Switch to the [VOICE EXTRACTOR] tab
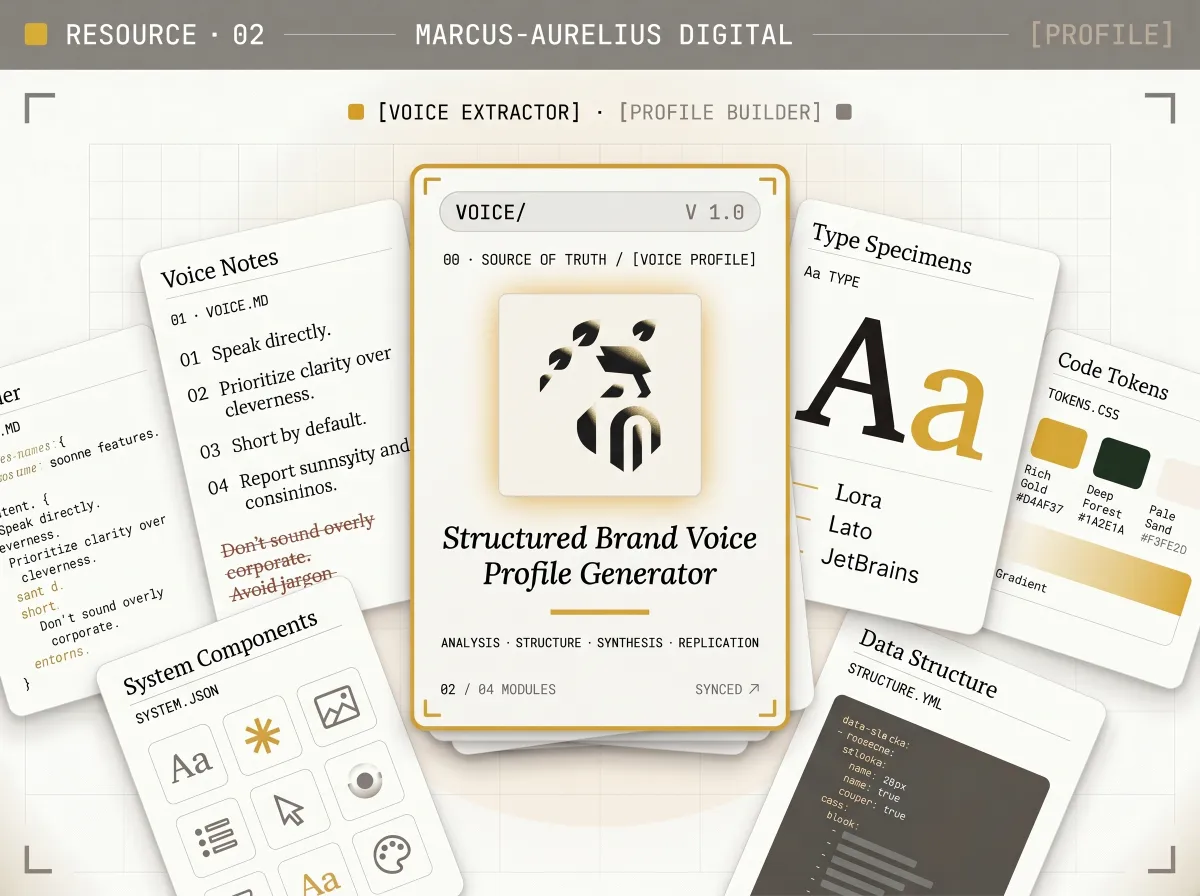This screenshot has width=1200, height=896. [x=479, y=112]
